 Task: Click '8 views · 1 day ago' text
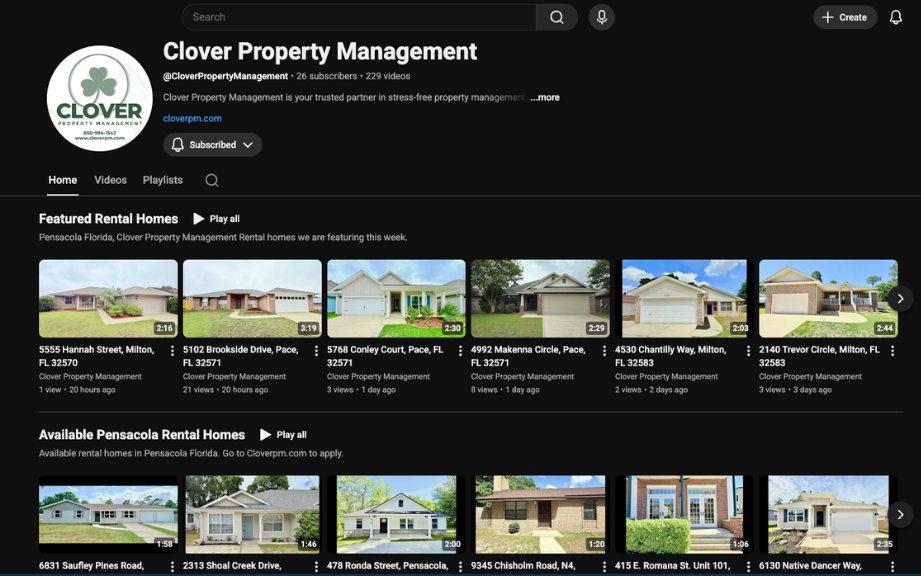(x=505, y=390)
